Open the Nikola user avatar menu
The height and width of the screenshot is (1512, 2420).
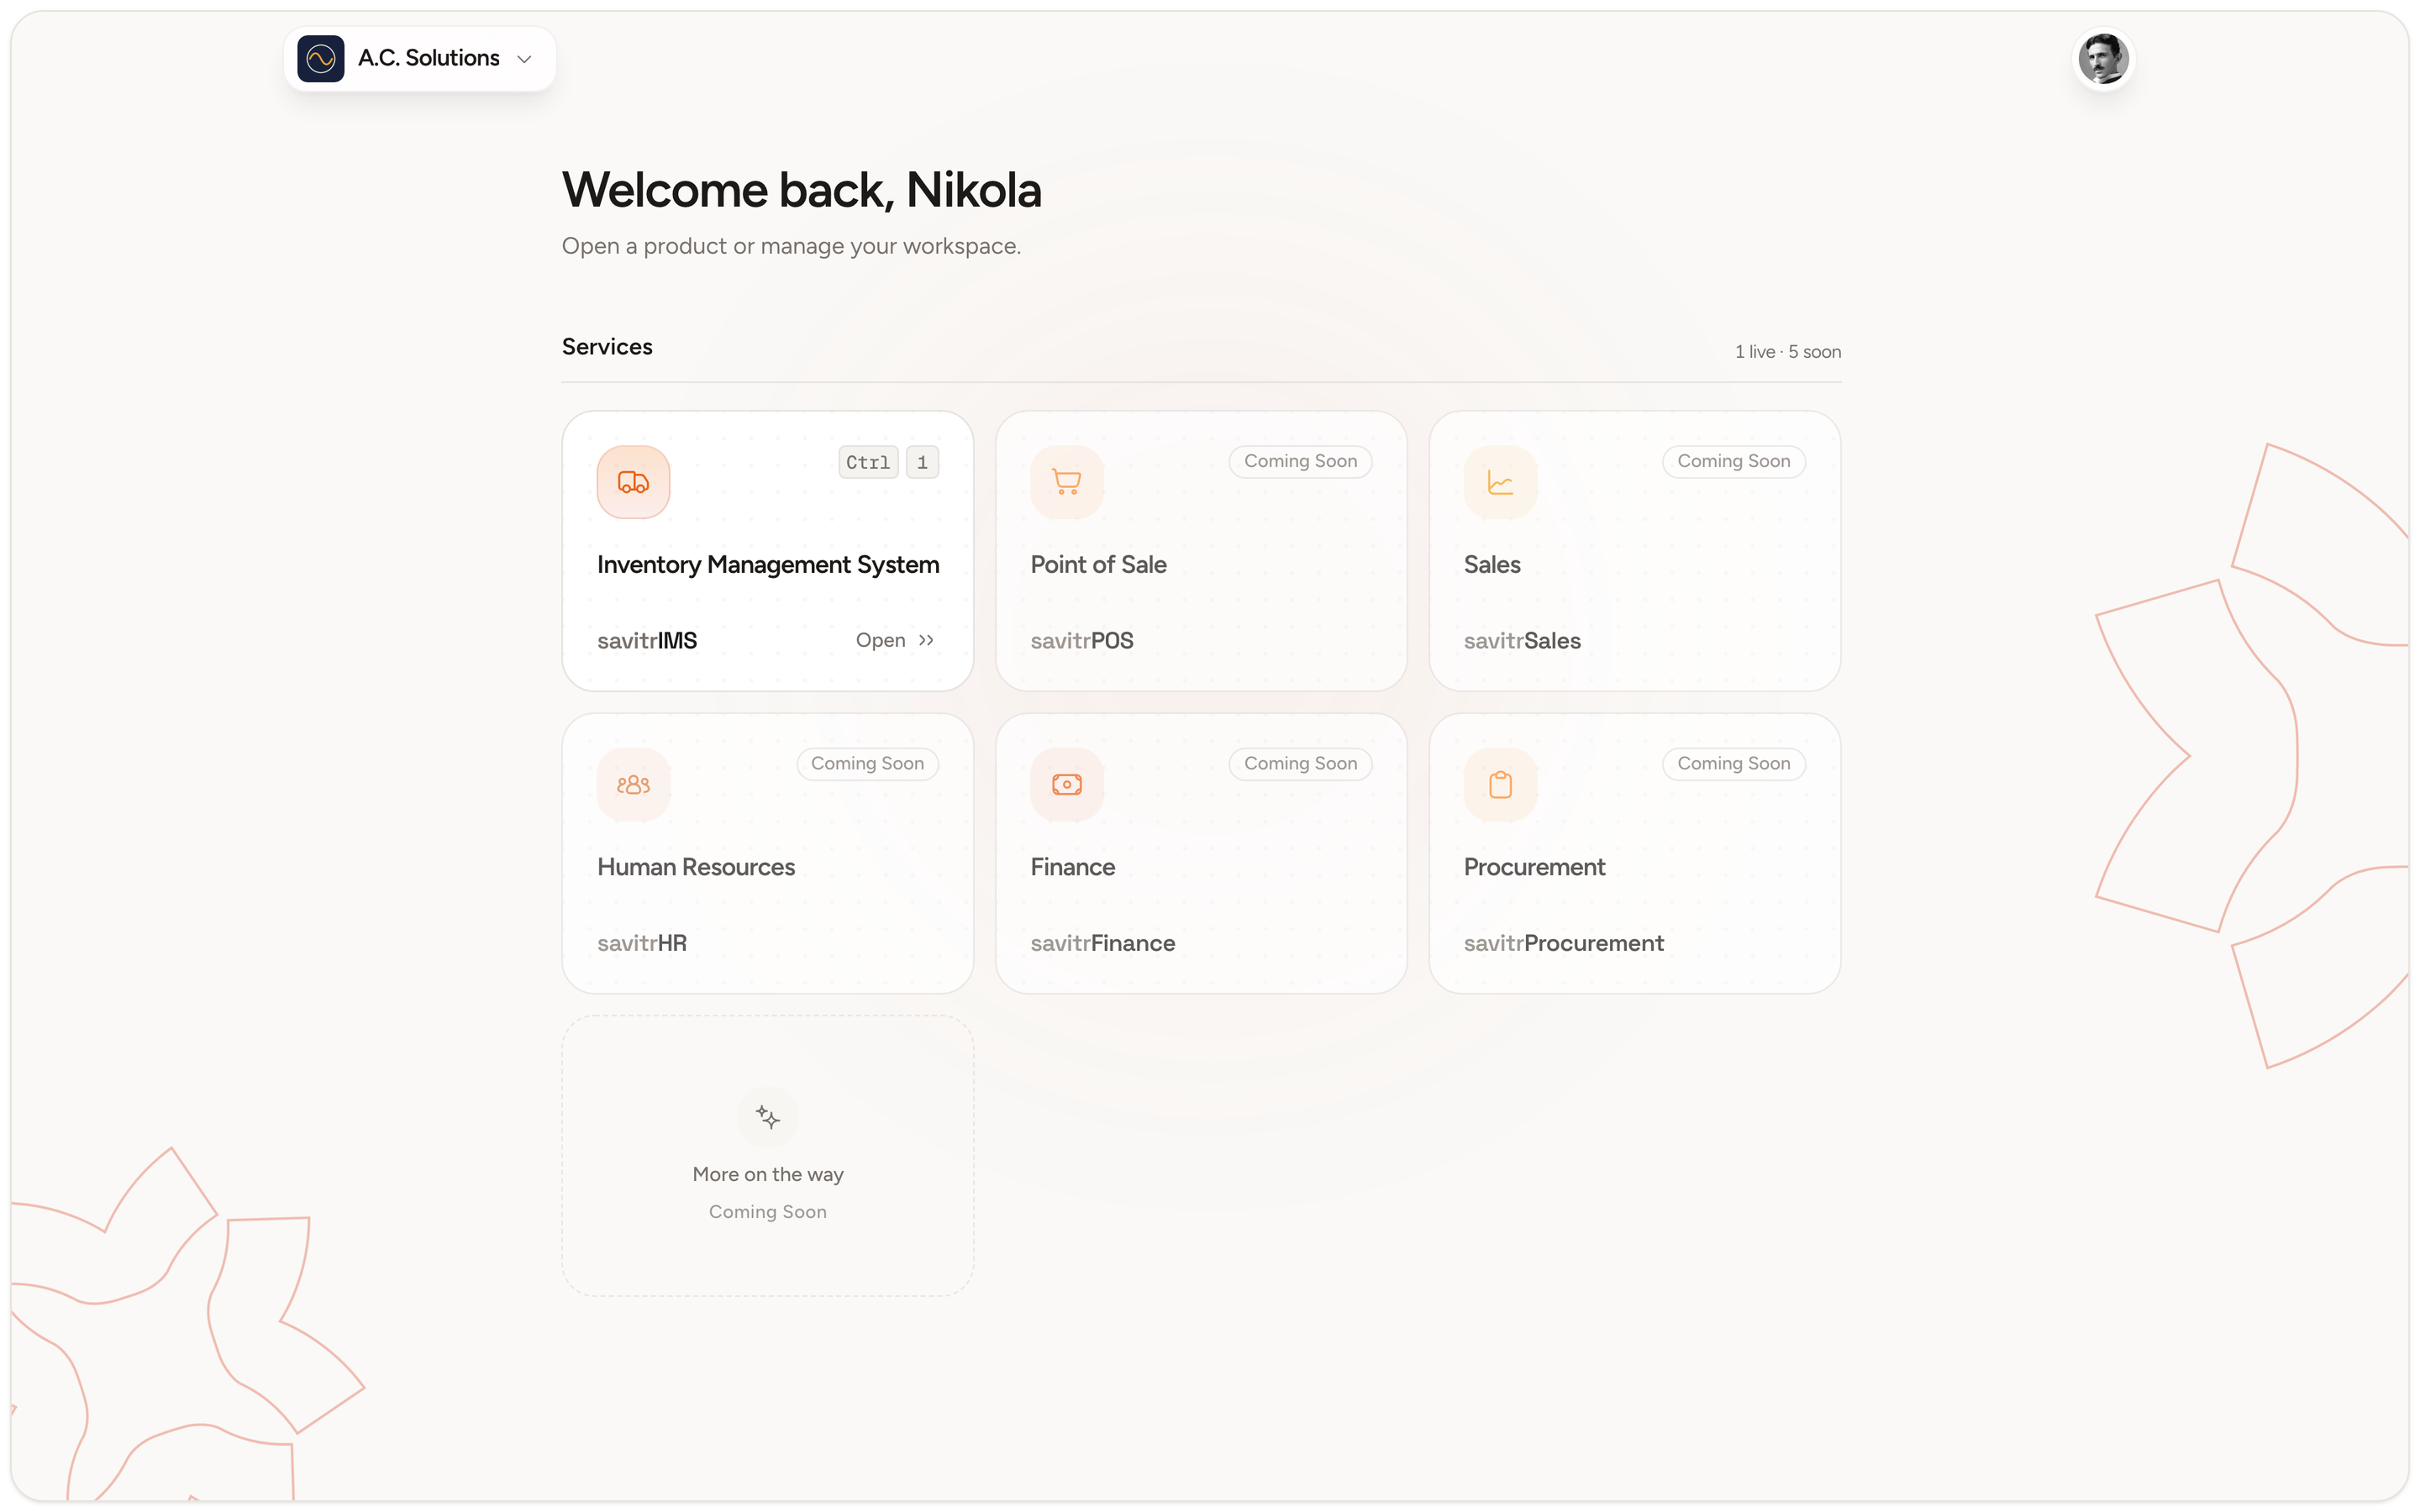tap(2103, 58)
